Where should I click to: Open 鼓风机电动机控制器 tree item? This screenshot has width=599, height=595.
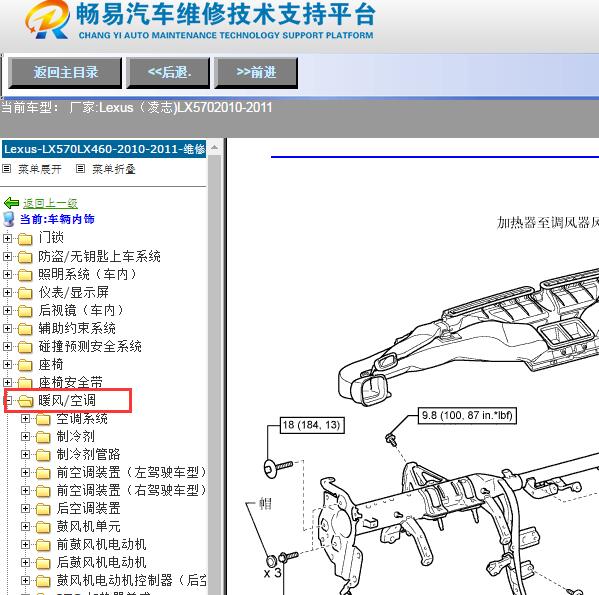(x=131, y=580)
